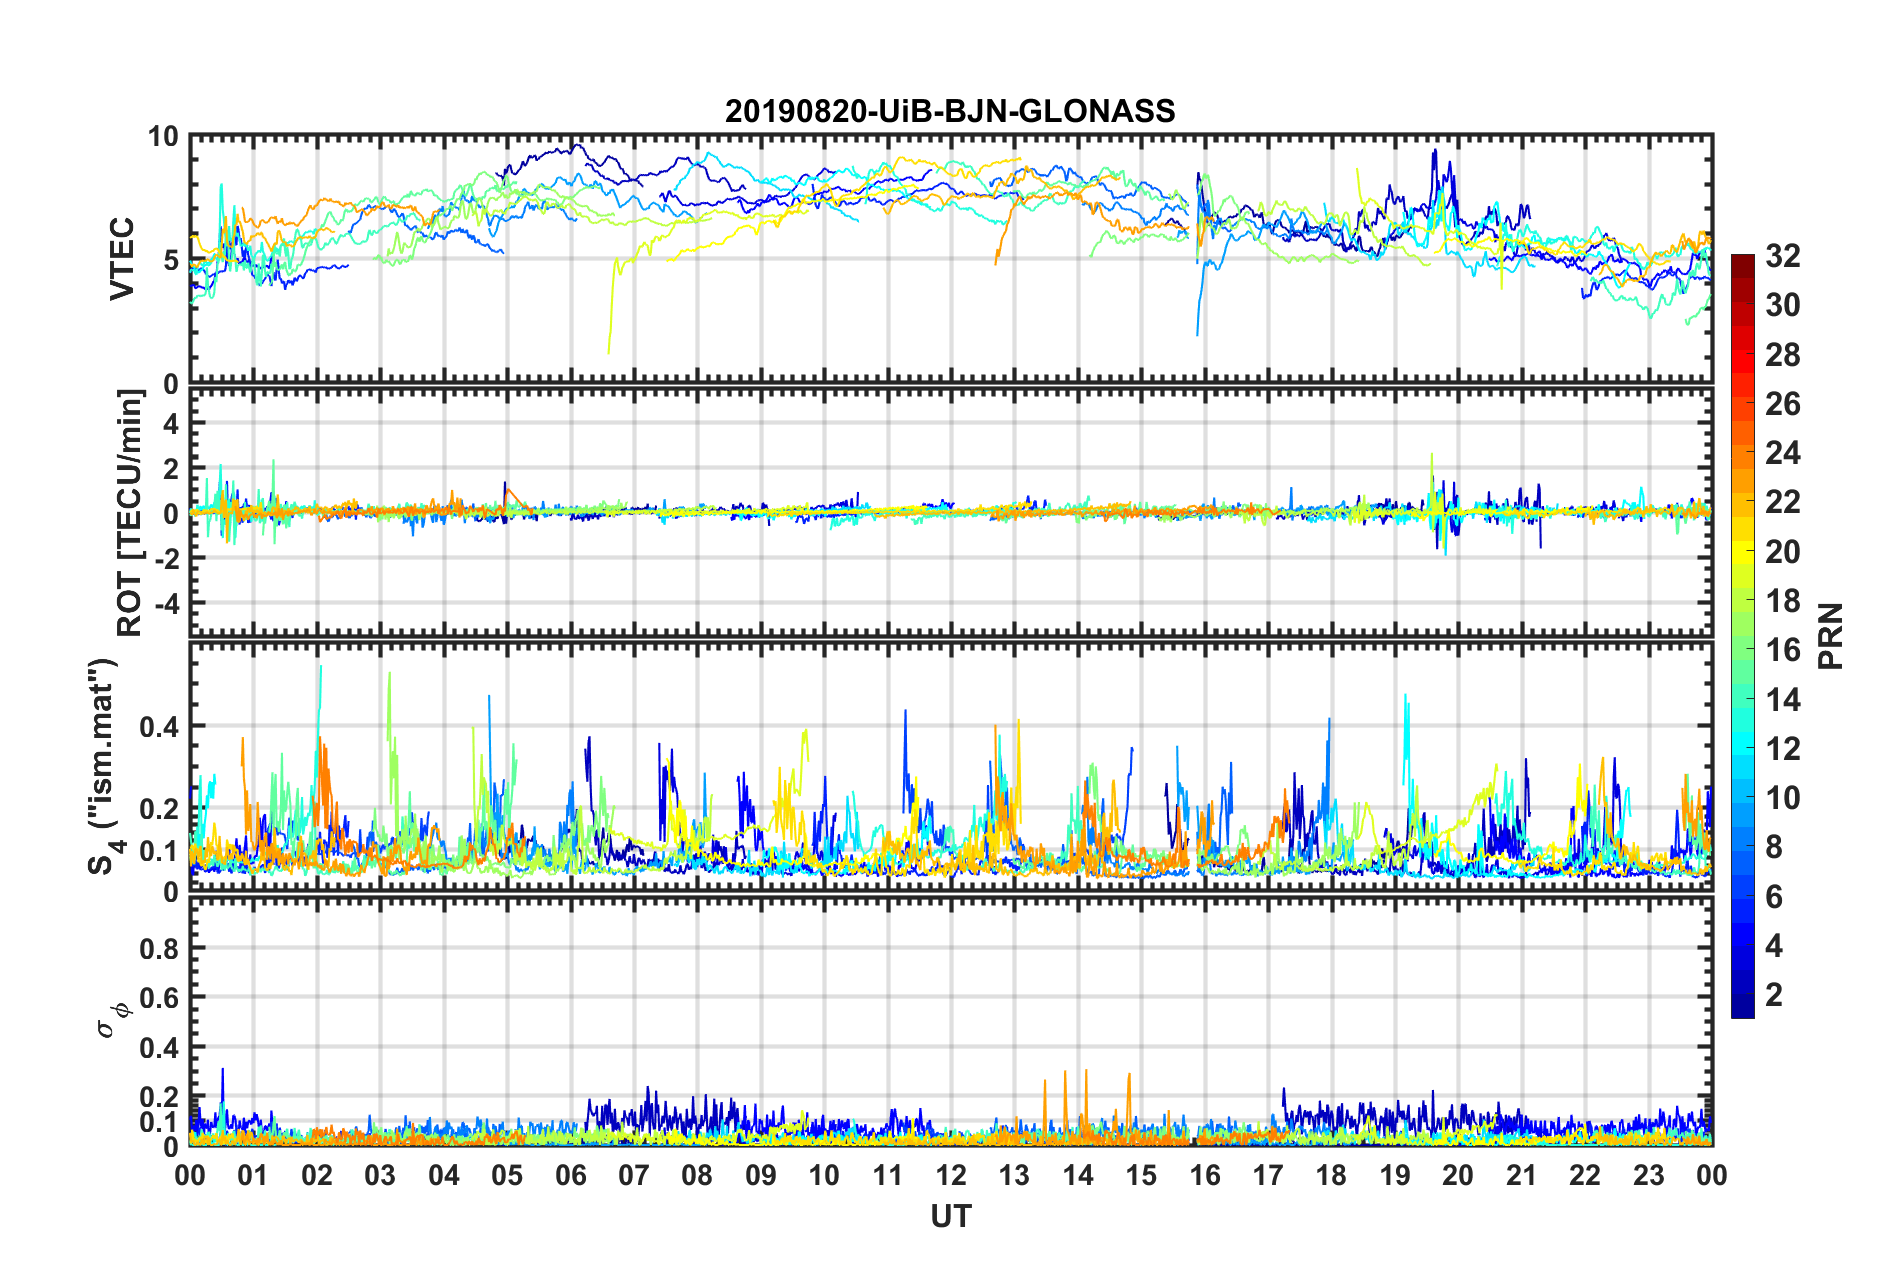The height and width of the screenshot is (1272, 1902).
Task: Click ROT y-axis tick -4
Action: (167, 604)
